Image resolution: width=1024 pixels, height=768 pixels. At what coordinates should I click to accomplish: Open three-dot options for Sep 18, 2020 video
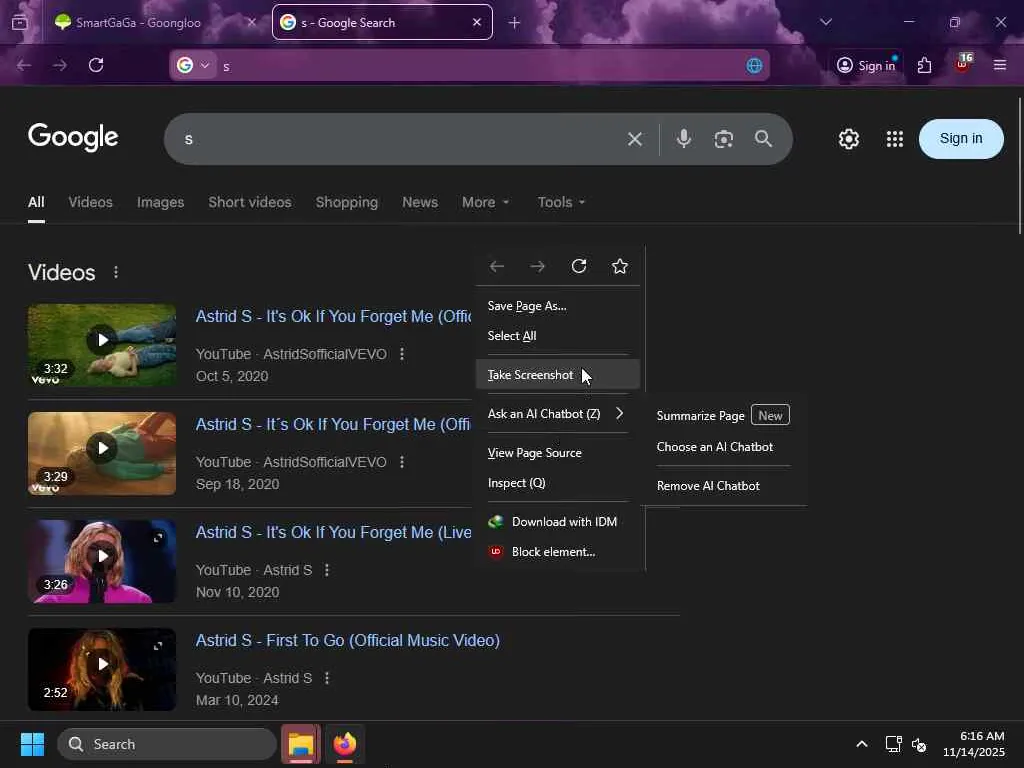pos(402,462)
